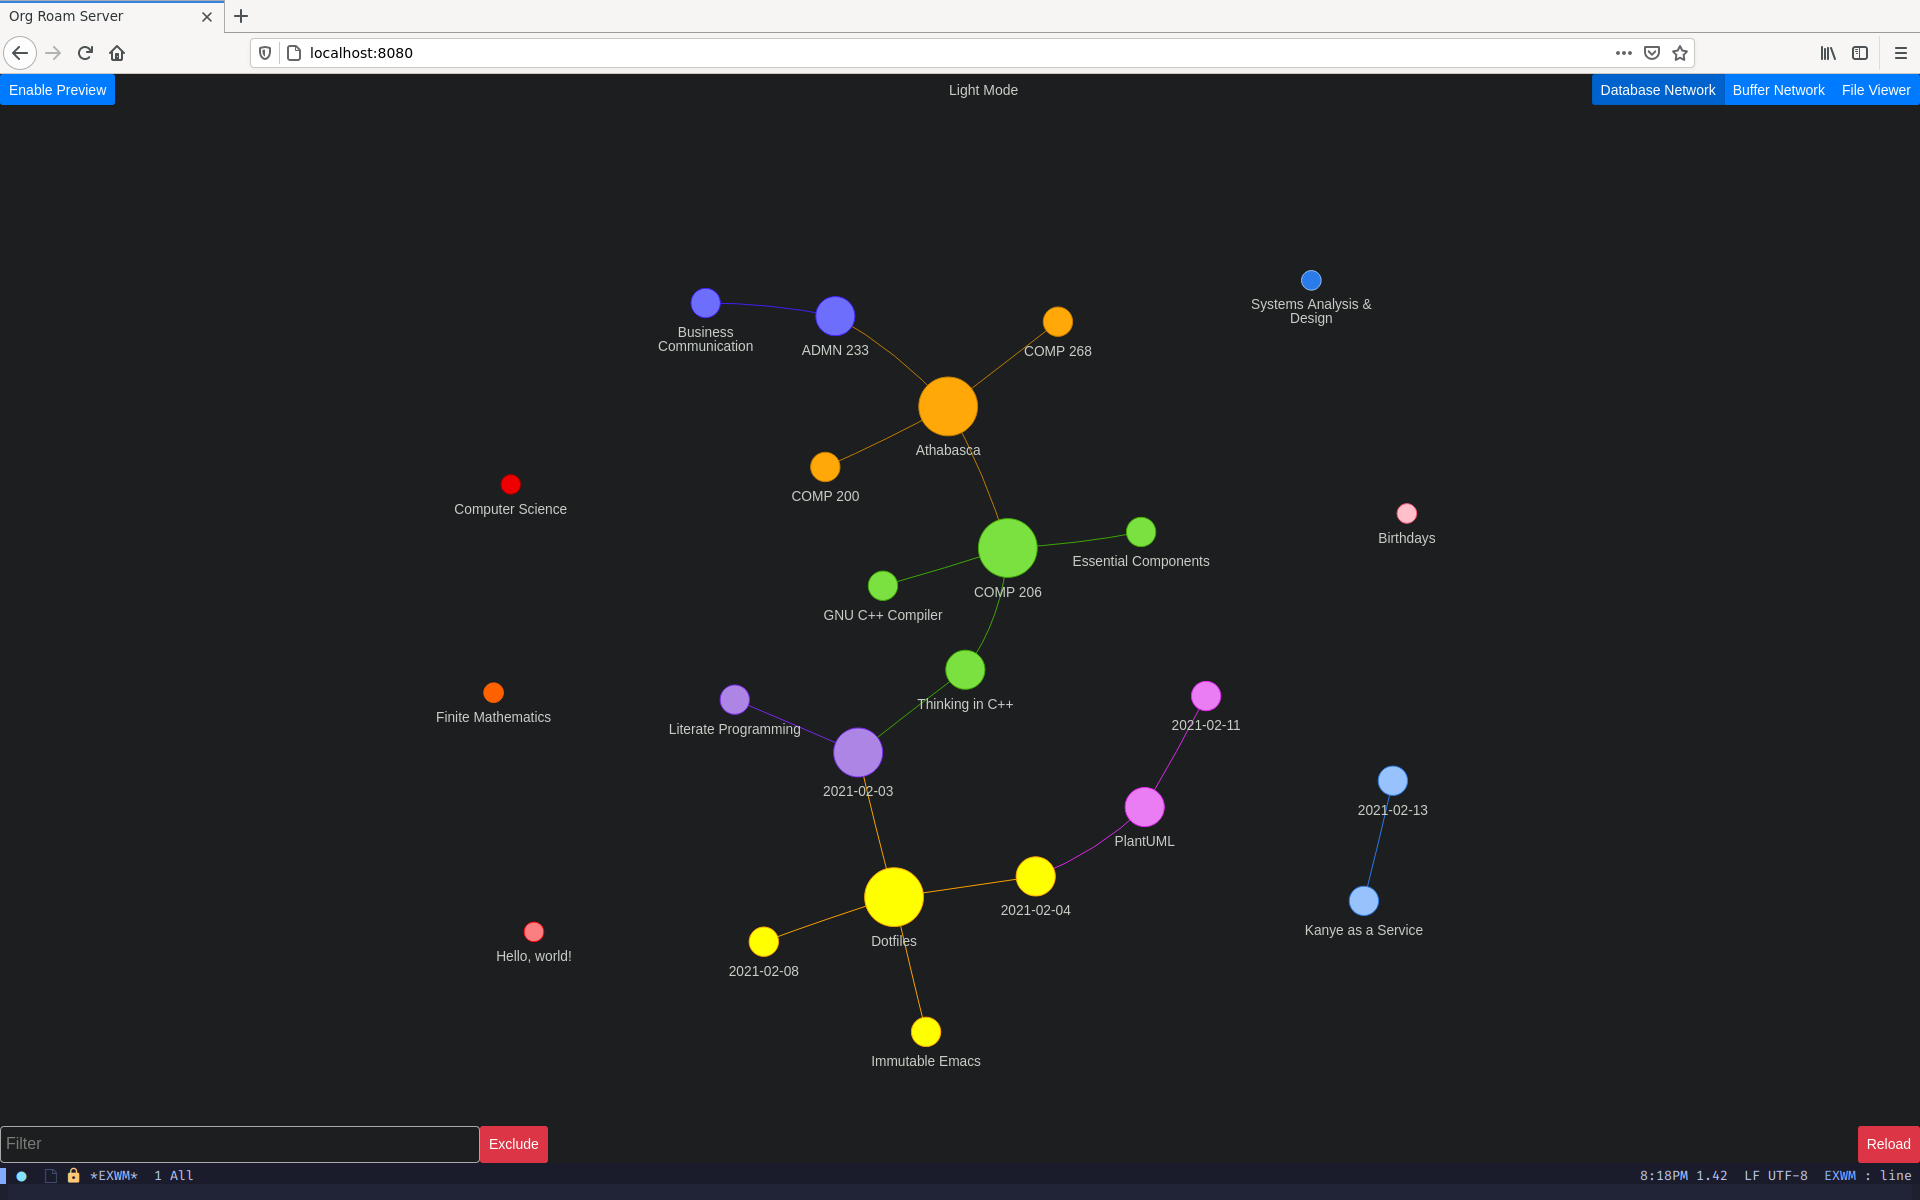Select the Dotfiles node
Image resolution: width=1920 pixels, height=1200 pixels.
coord(894,899)
